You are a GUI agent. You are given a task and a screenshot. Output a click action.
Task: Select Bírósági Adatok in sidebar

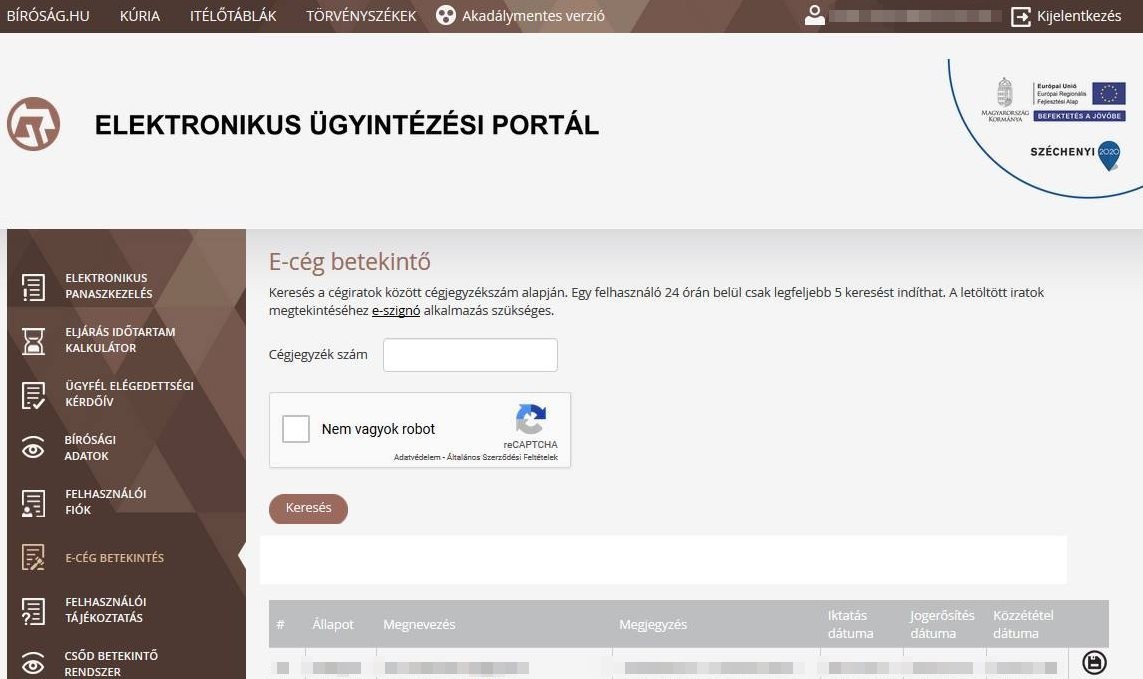90,448
